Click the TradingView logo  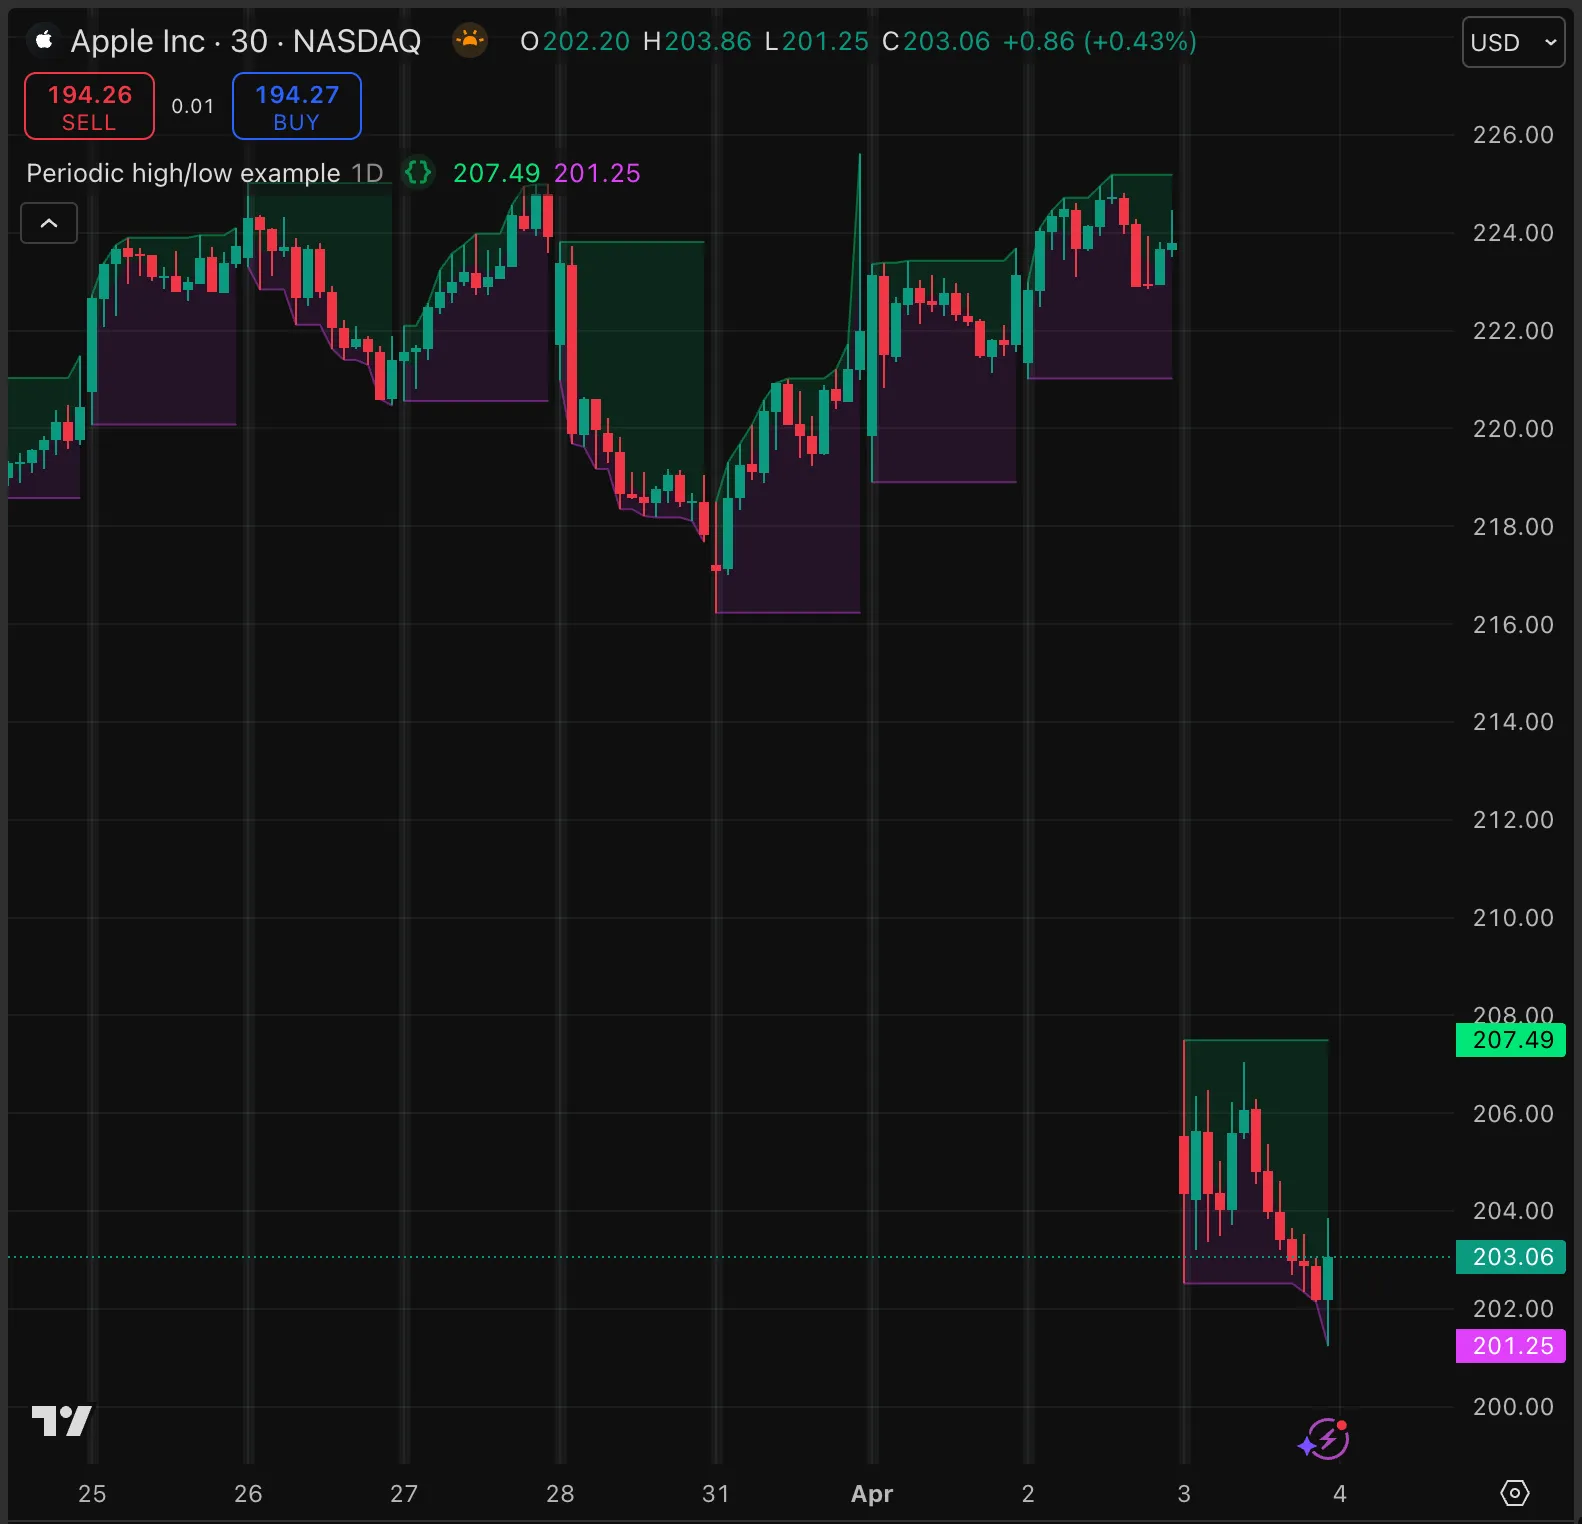pyautogui.click(x=61, y=1420)
